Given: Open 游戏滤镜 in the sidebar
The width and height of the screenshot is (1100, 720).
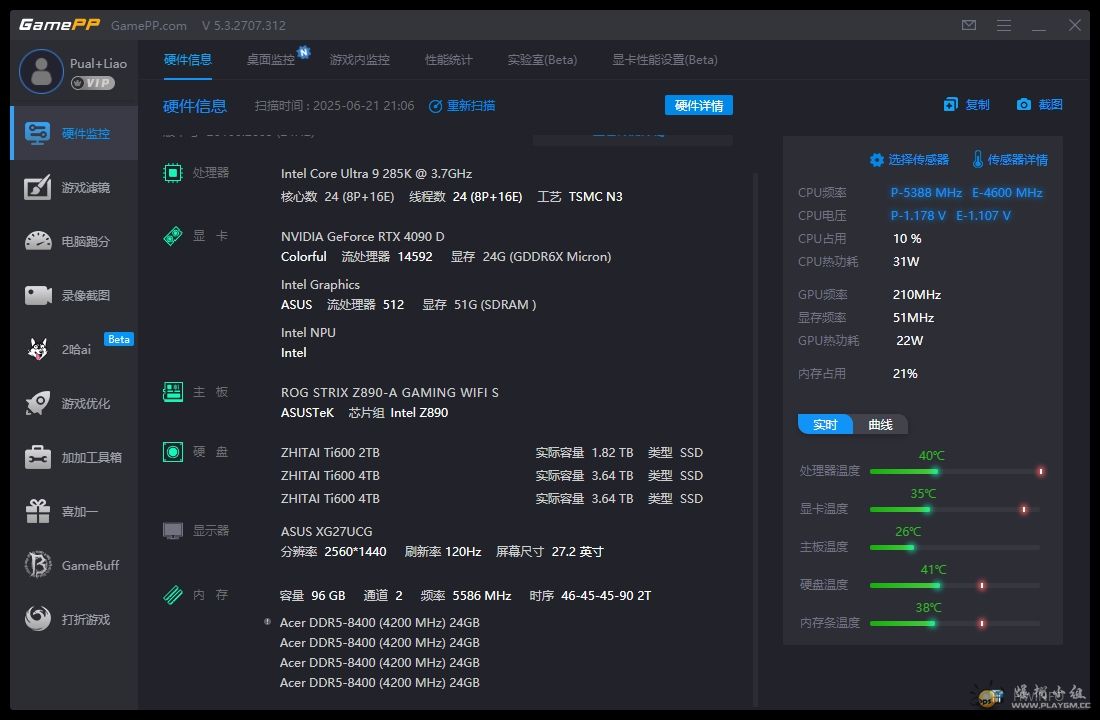Looking at the screenshot, I should coord(74,187).
